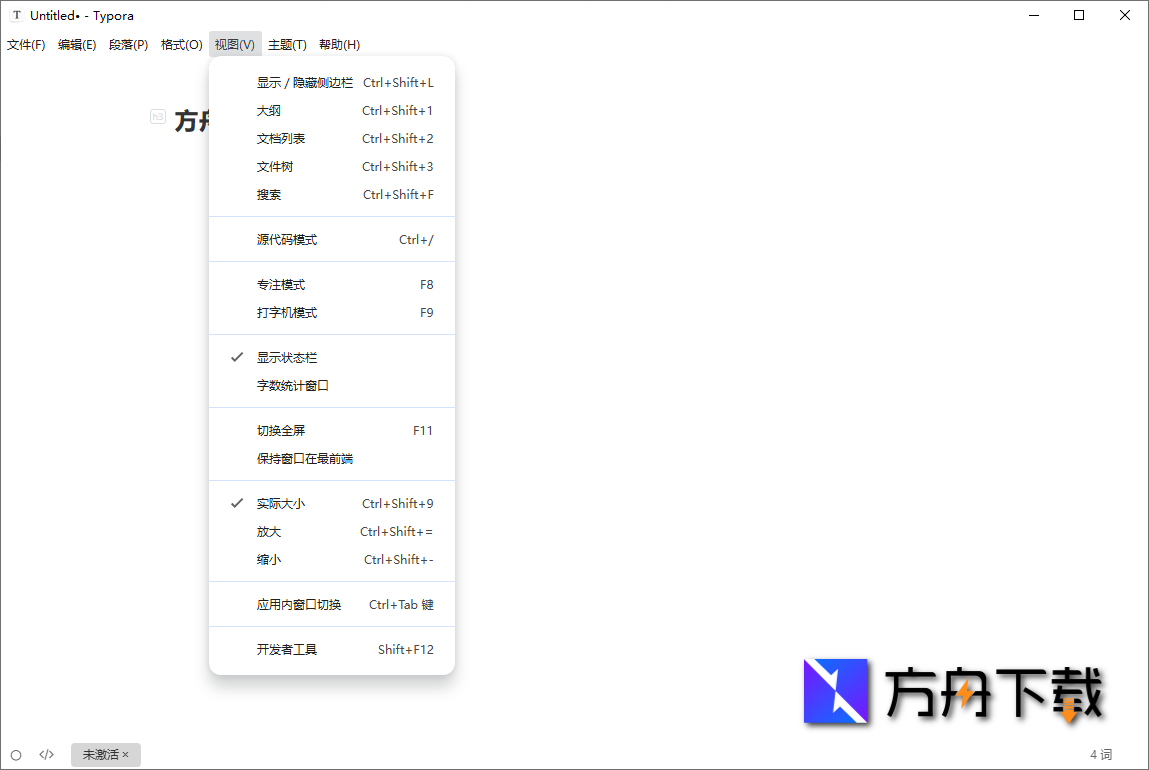
Task: Click the 未激活 label in the status bar
Action: pos(100,755)
